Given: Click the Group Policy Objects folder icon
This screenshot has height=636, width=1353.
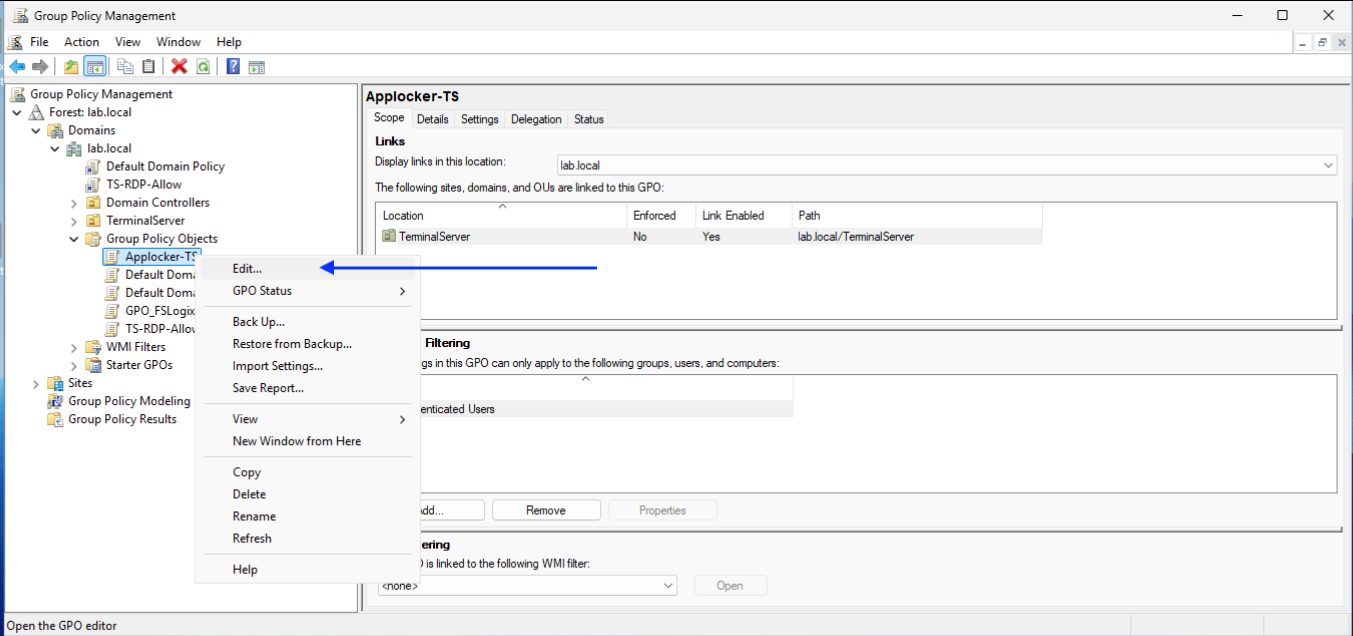Looking at the screenshot, I should tap(93, 238).
